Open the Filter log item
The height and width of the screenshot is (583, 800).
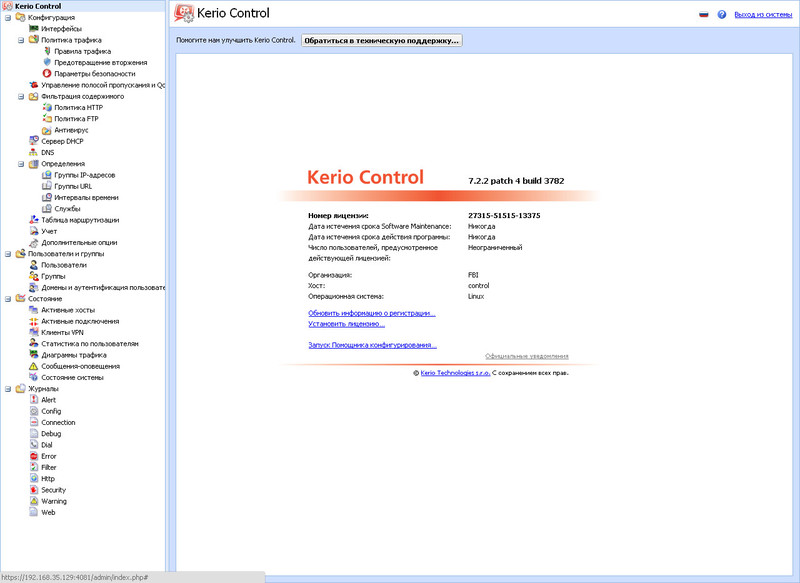pos(49,467)
